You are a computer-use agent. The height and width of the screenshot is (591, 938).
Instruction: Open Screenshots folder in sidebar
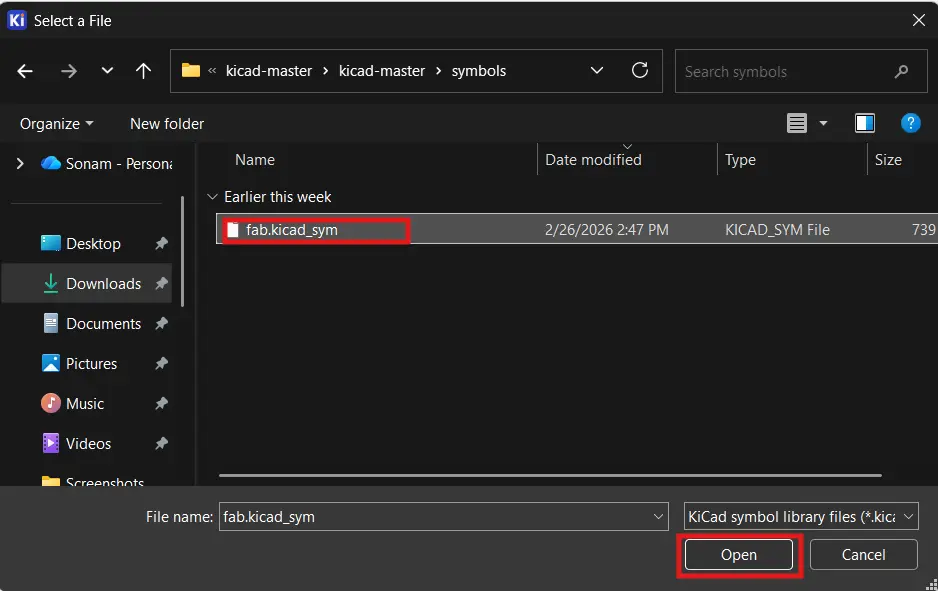pyautogui.click(x=93, y=480)
